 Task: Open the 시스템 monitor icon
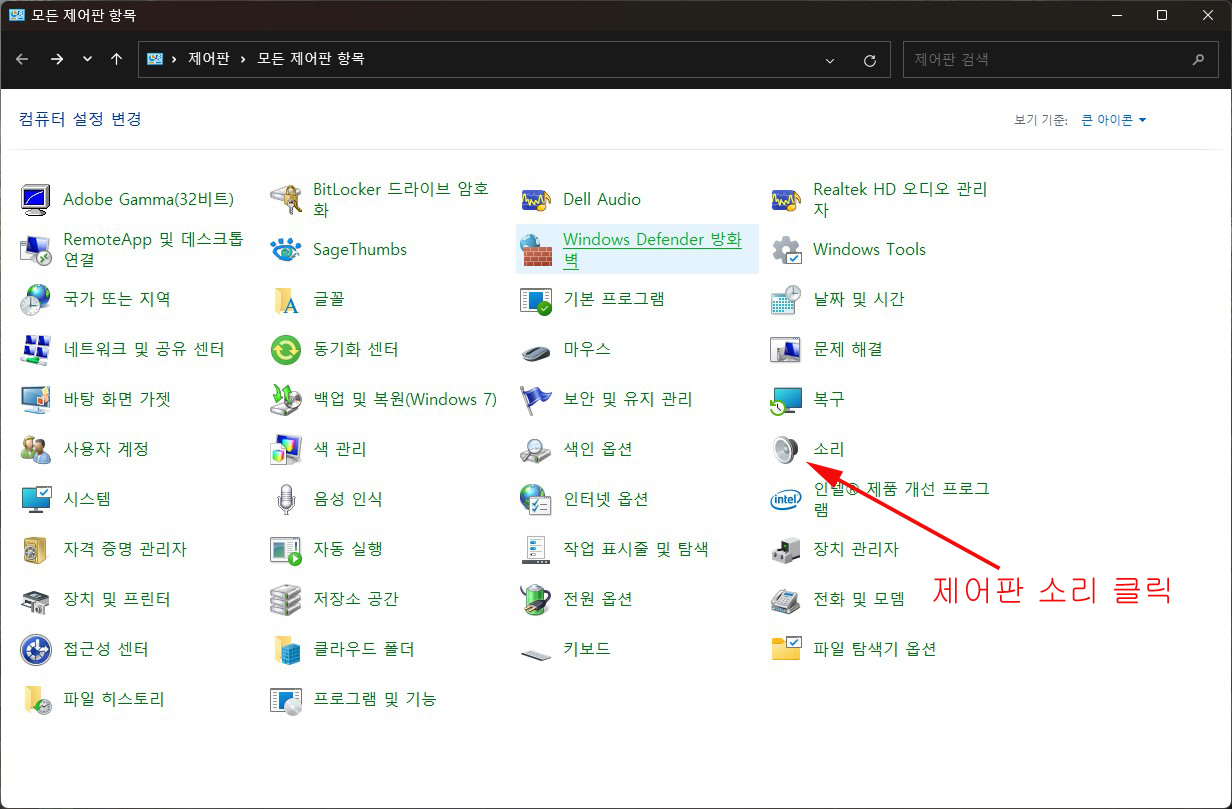pyautogui.click(x=36, y=499)
